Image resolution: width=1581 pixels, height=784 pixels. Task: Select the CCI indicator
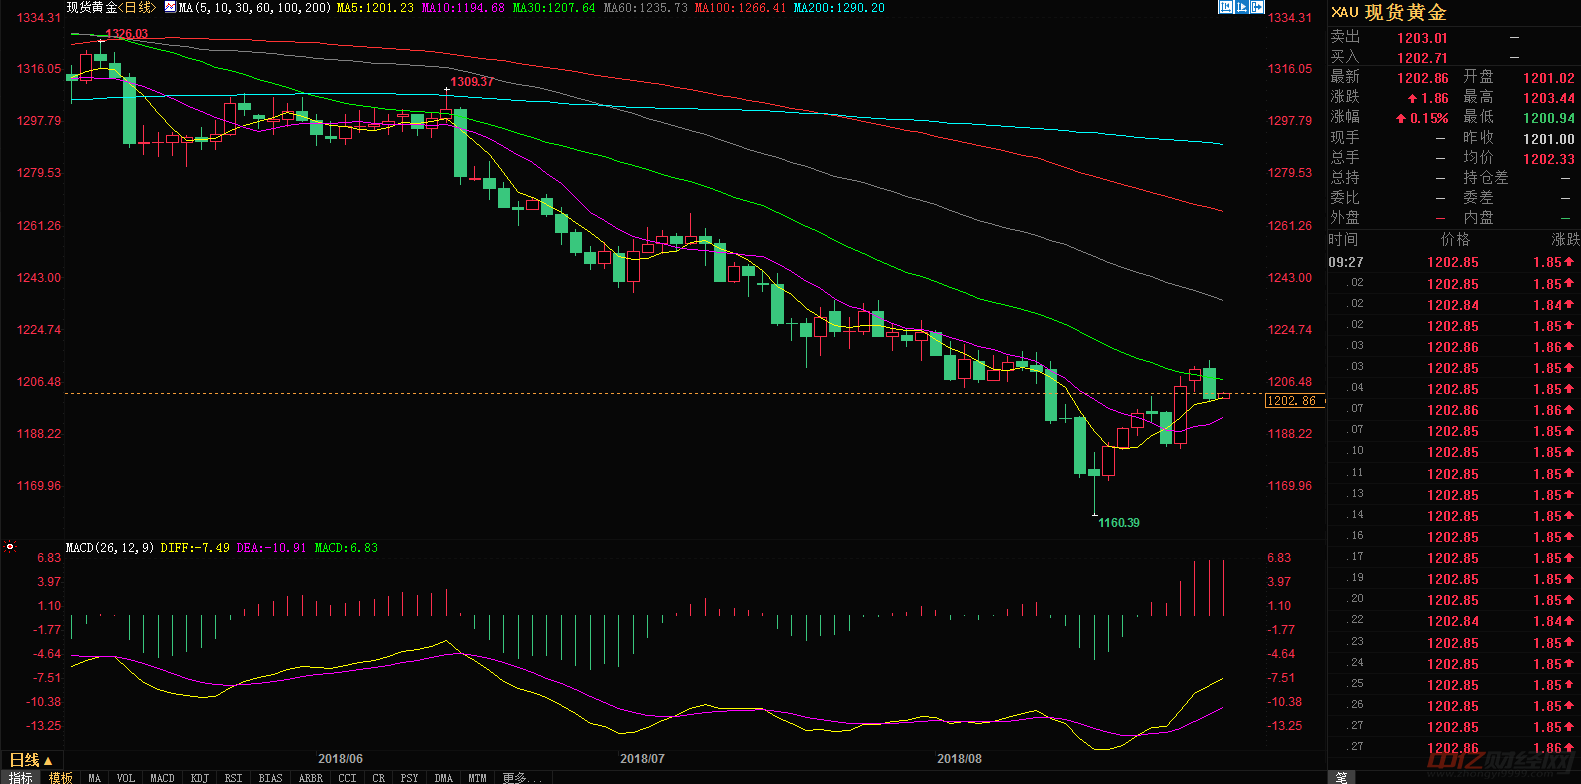point(347,778)
